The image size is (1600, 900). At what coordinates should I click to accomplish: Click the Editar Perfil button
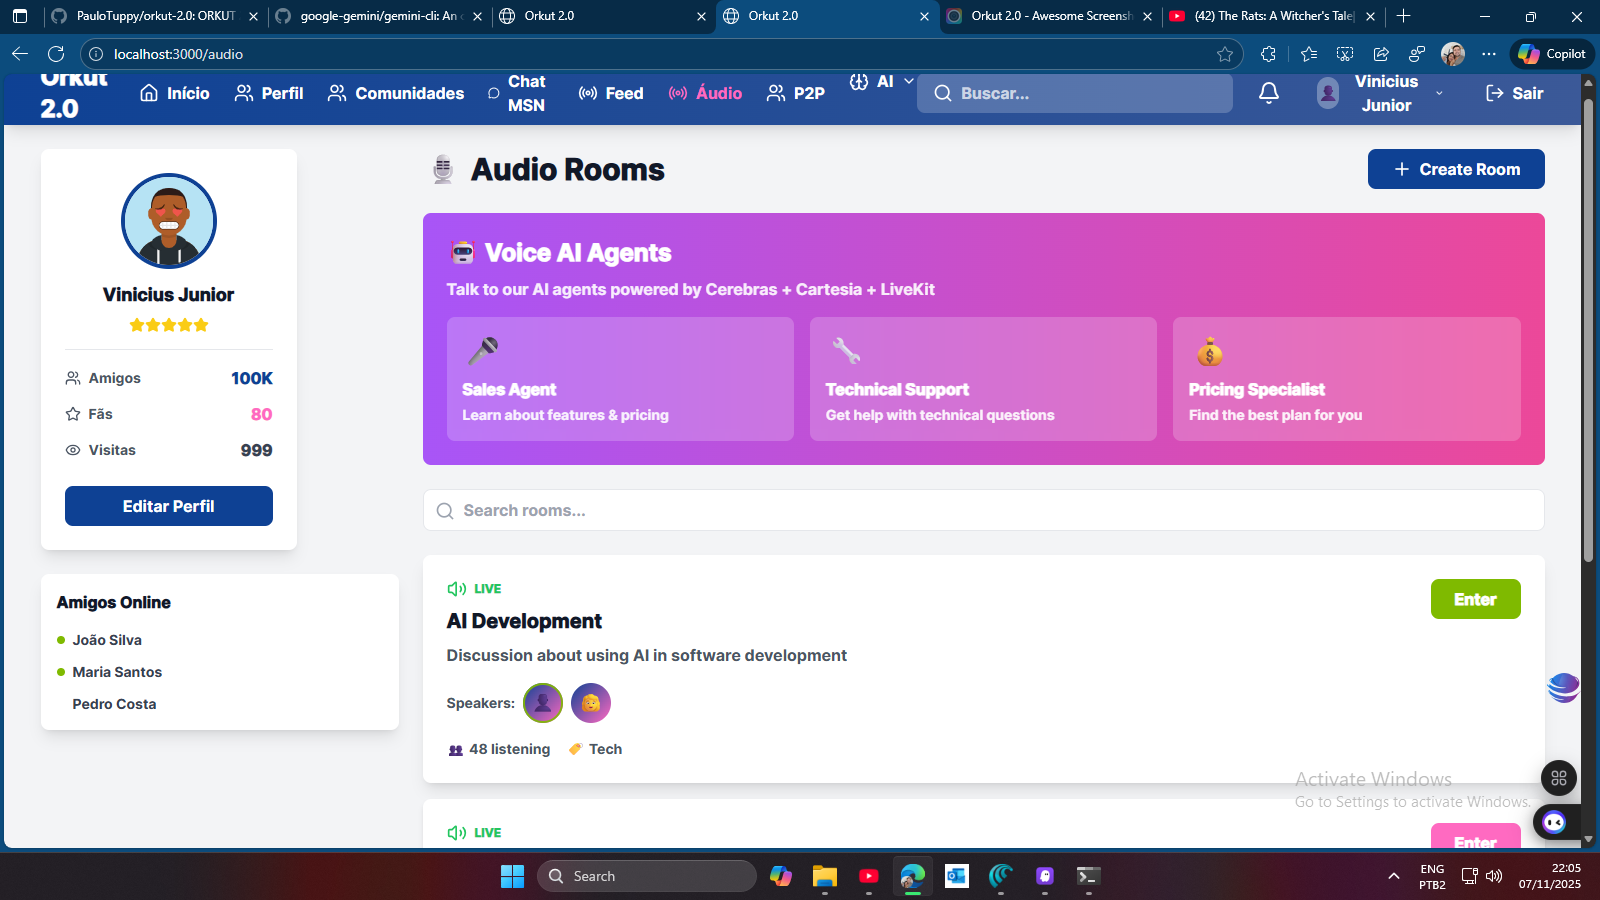[169, 506]
